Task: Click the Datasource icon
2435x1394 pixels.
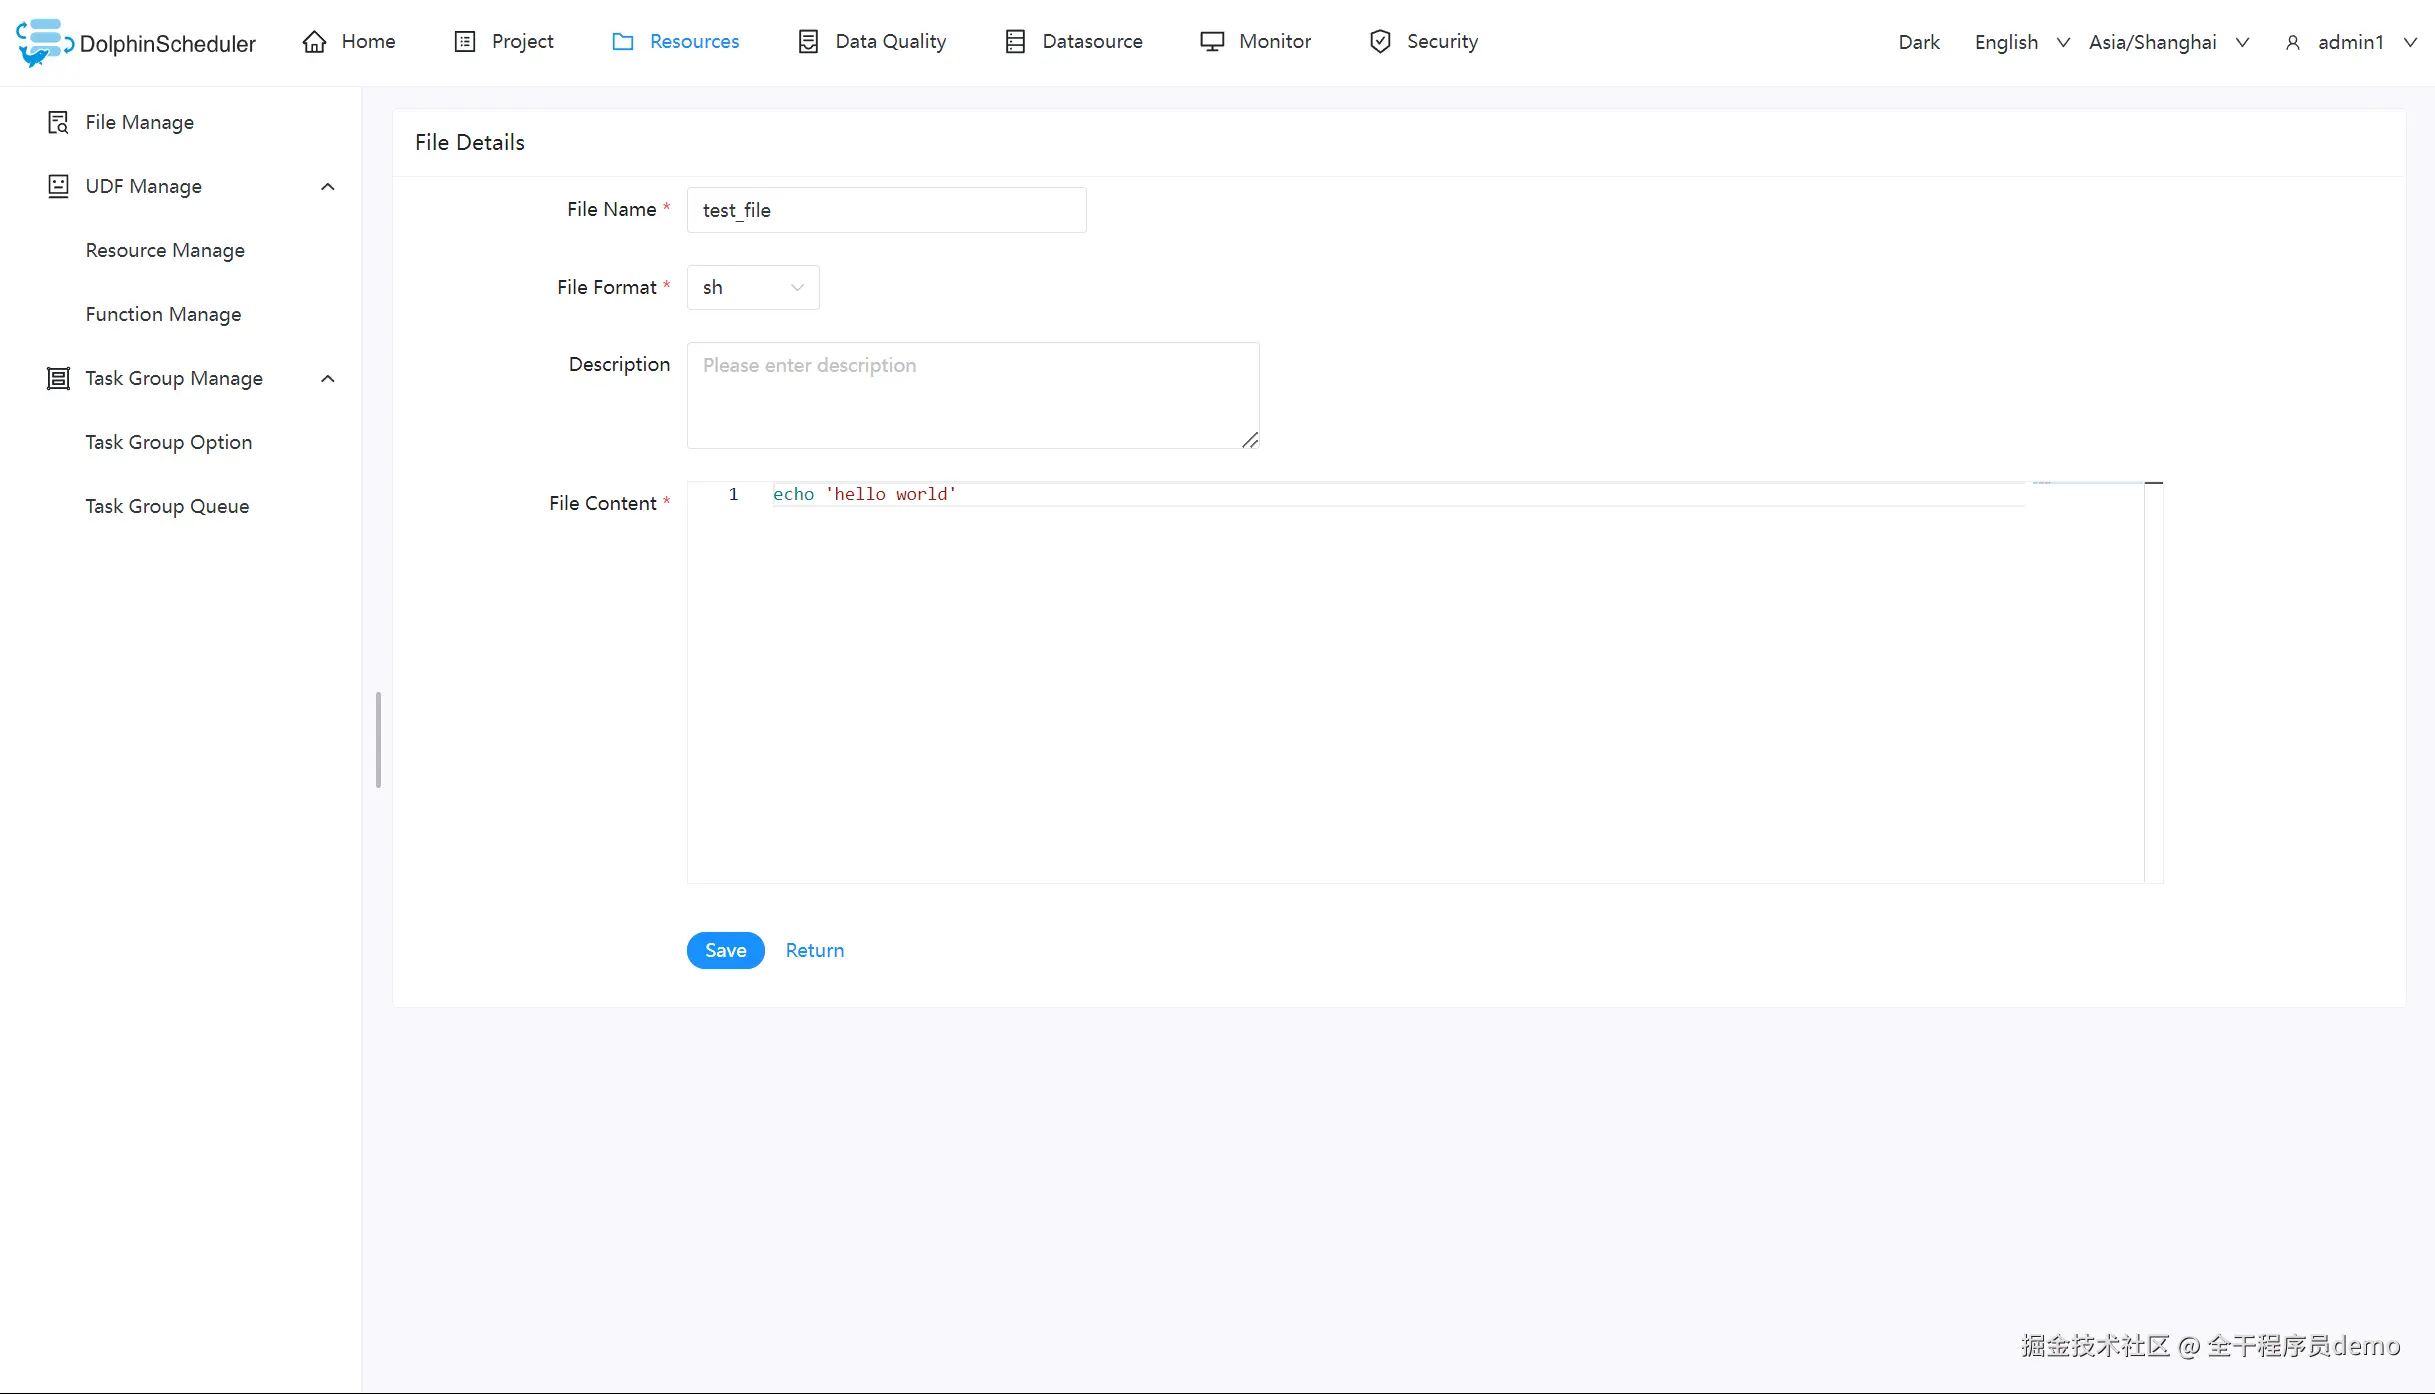Action: click(1015, 41)
